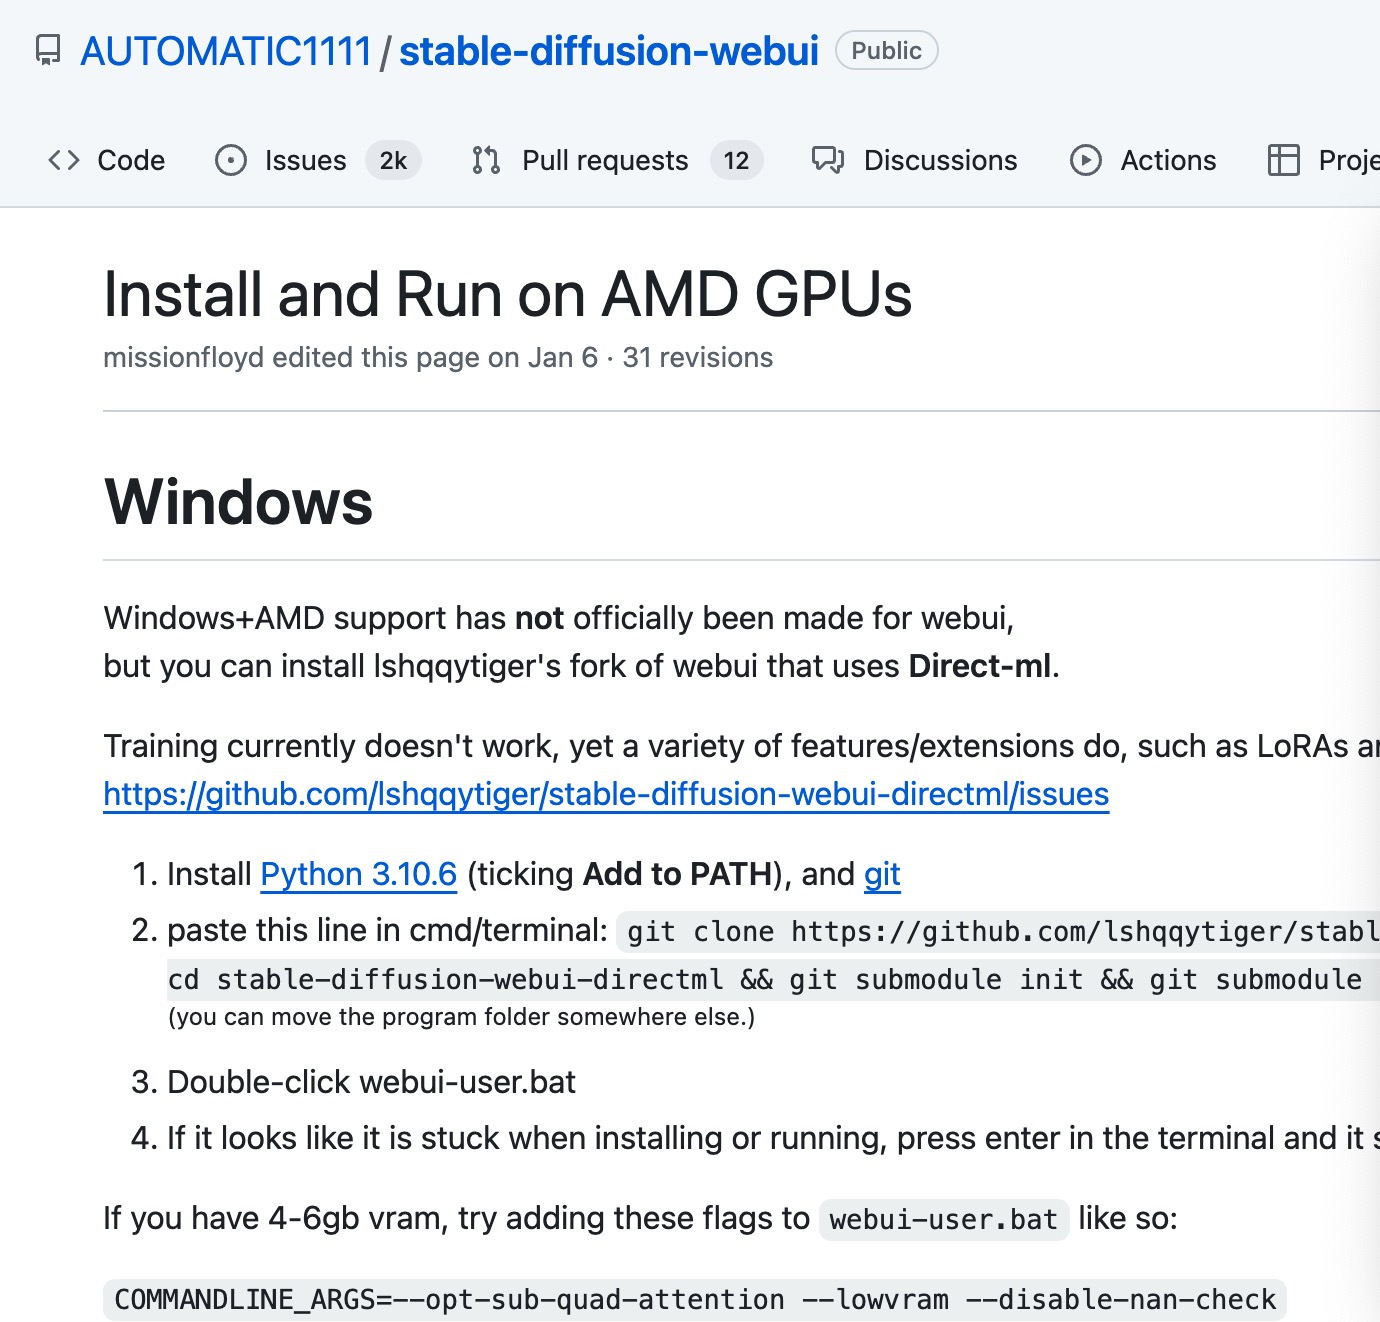Open the AUTOMATIC1111 owner profile link

tap(226, 51)
